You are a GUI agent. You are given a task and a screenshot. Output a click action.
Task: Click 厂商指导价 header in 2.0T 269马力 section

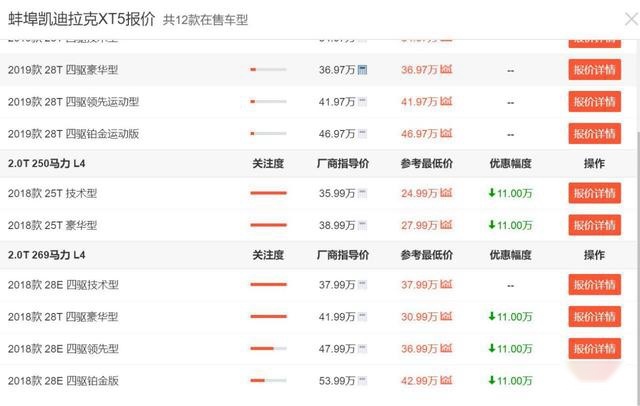tap(343, 255)
